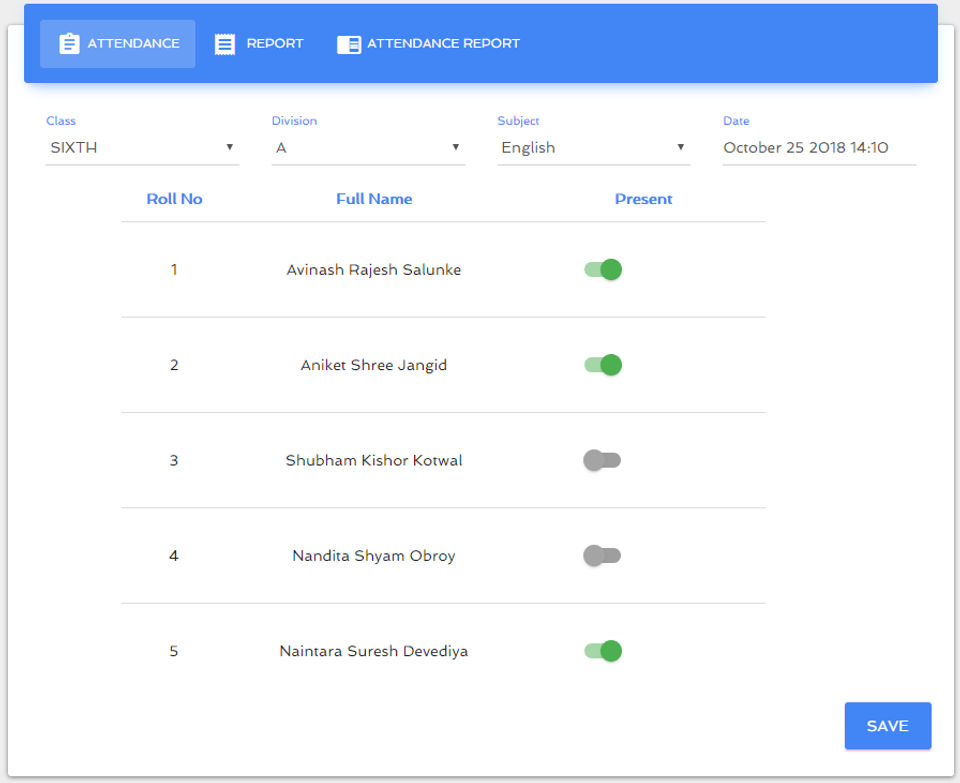Click roll number 3 in the table
Viewport: 960px width, 783px height.
point(174,460)
